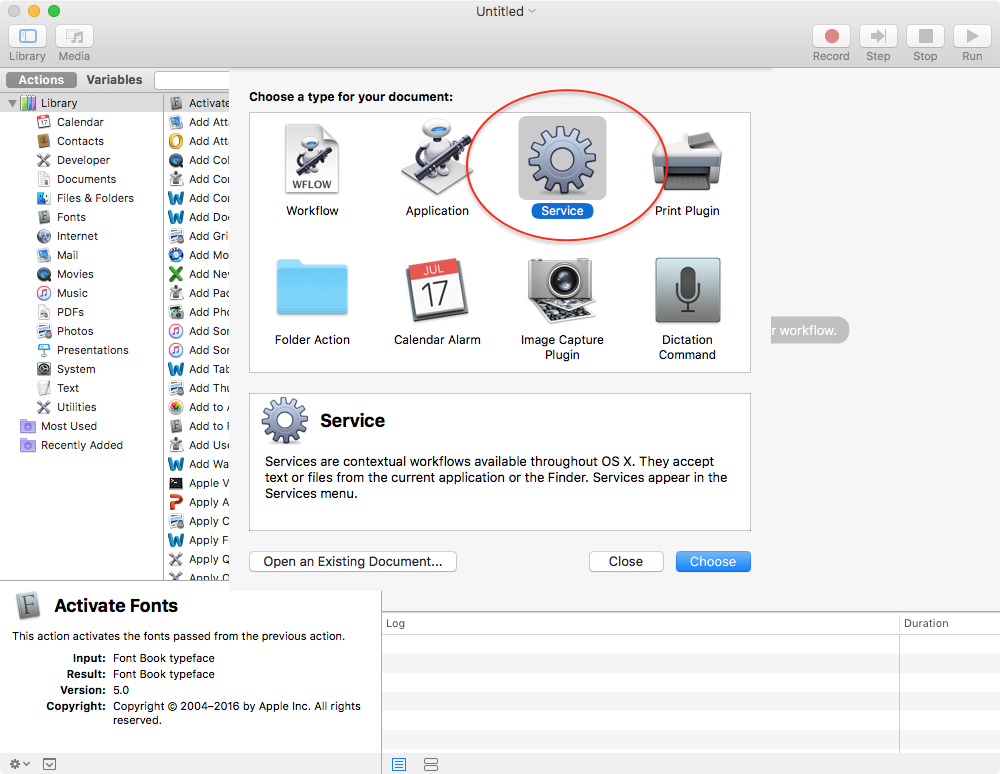Viewport: 1000px width, 774px height.
Task: Run the workflow using the Run button
Action: coord(972,36)
